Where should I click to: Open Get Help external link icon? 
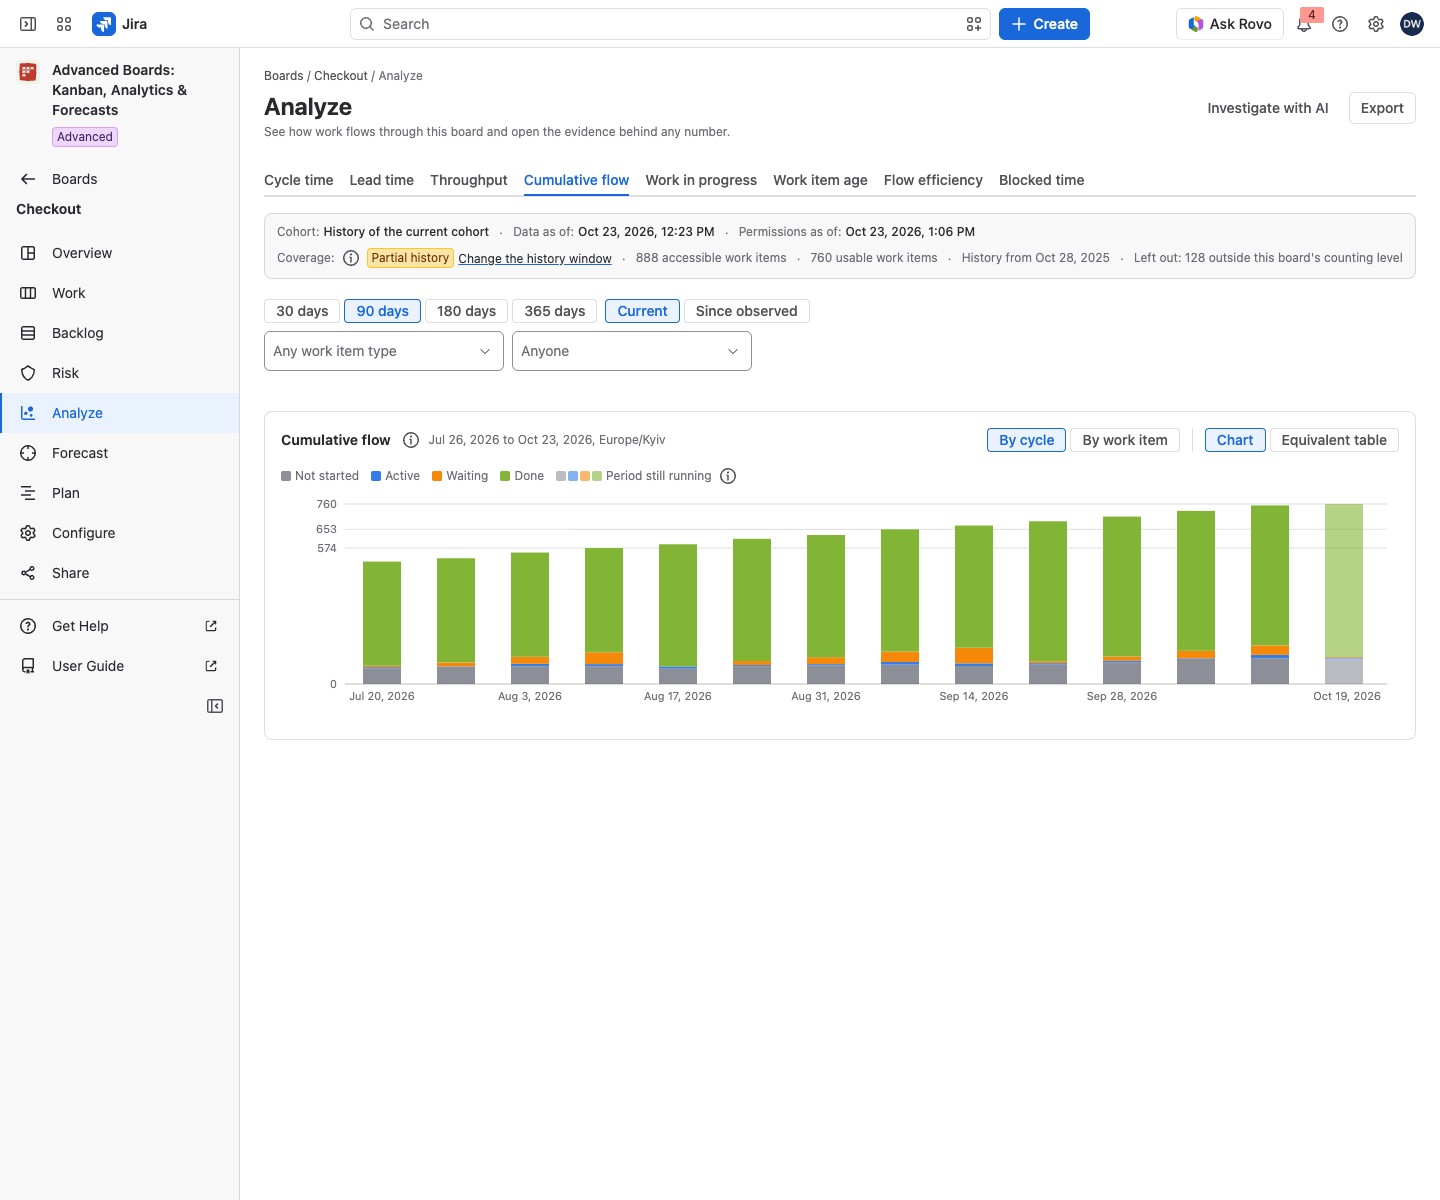click(211, 626)
